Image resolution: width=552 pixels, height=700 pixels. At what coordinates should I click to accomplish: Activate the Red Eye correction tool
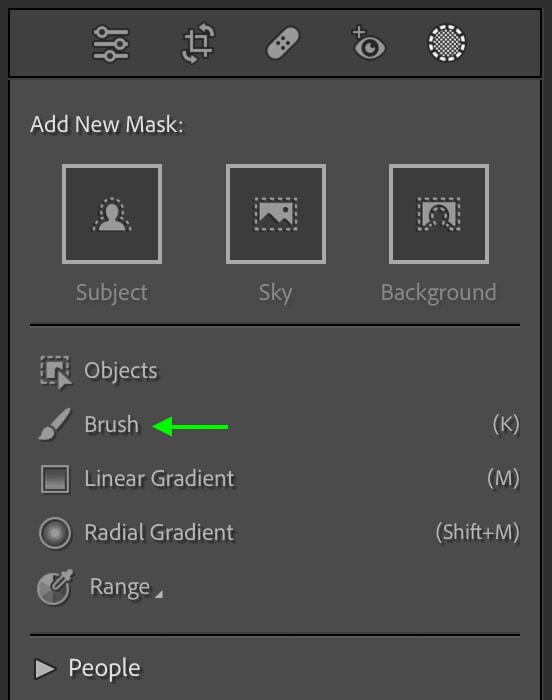[368, 43]
